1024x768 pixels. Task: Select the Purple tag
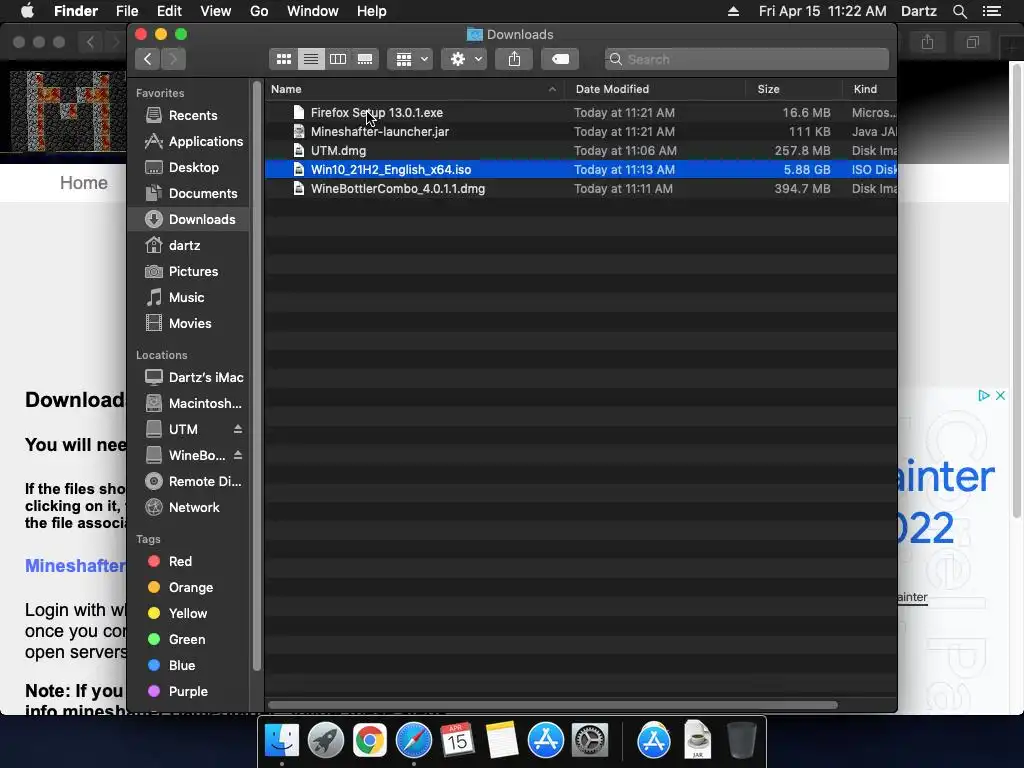[188, 692]
